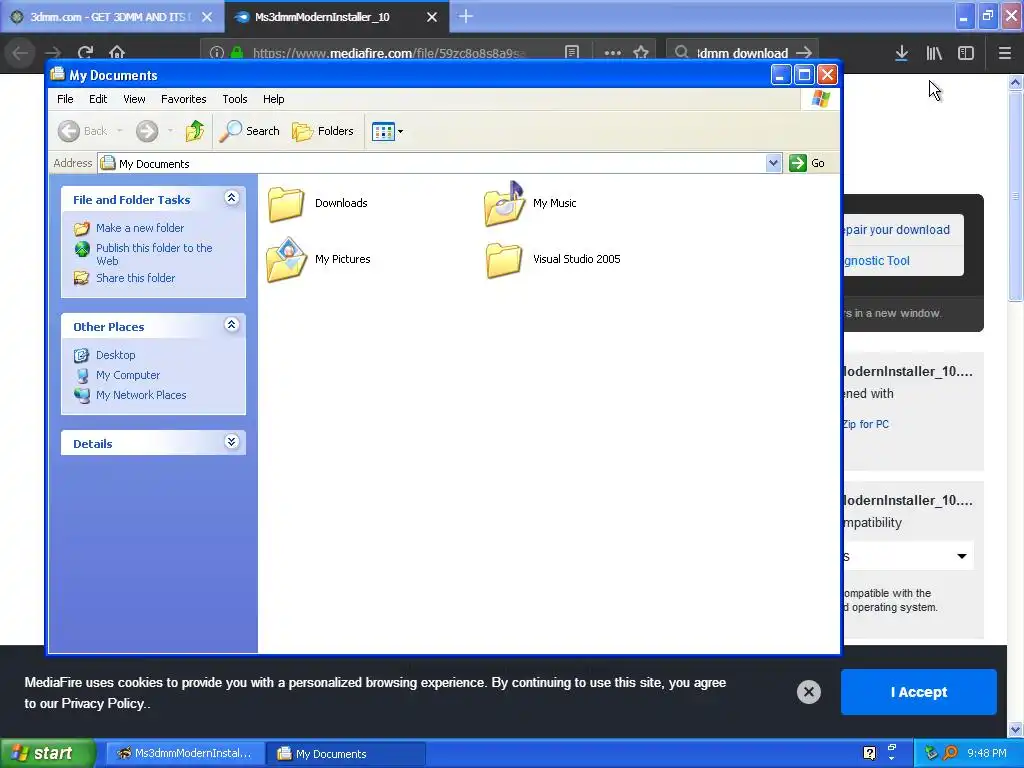Close the 3dmm.com browser tab
The width and height of the screenshot is (1024, 768).
coord(207,17)
